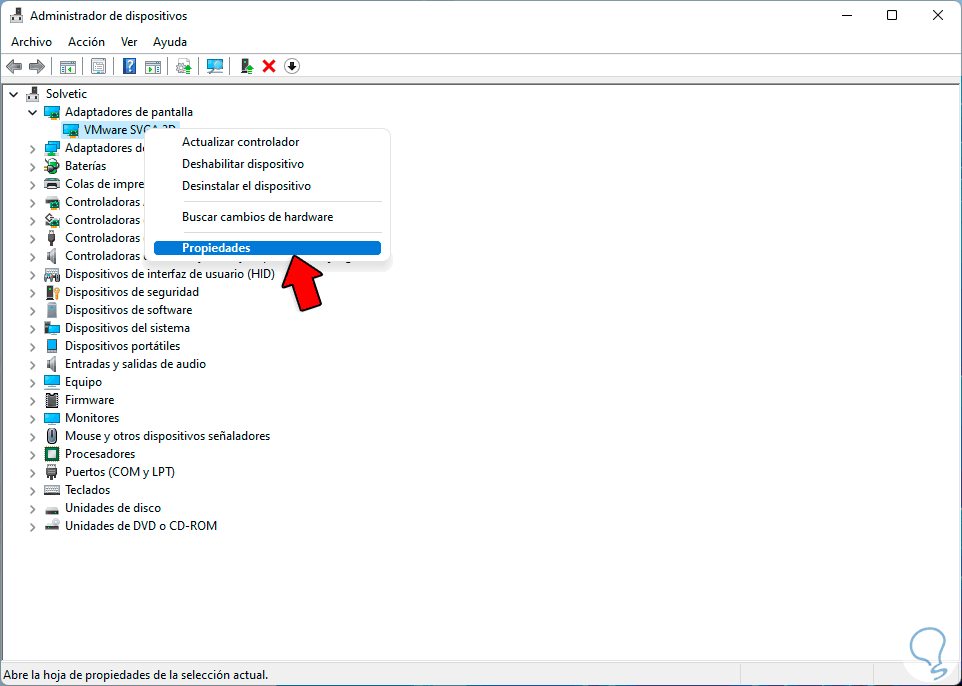This screenshot has width=962, height=686.
Task: Expand the Teclados node
Action: coord(33,490)
